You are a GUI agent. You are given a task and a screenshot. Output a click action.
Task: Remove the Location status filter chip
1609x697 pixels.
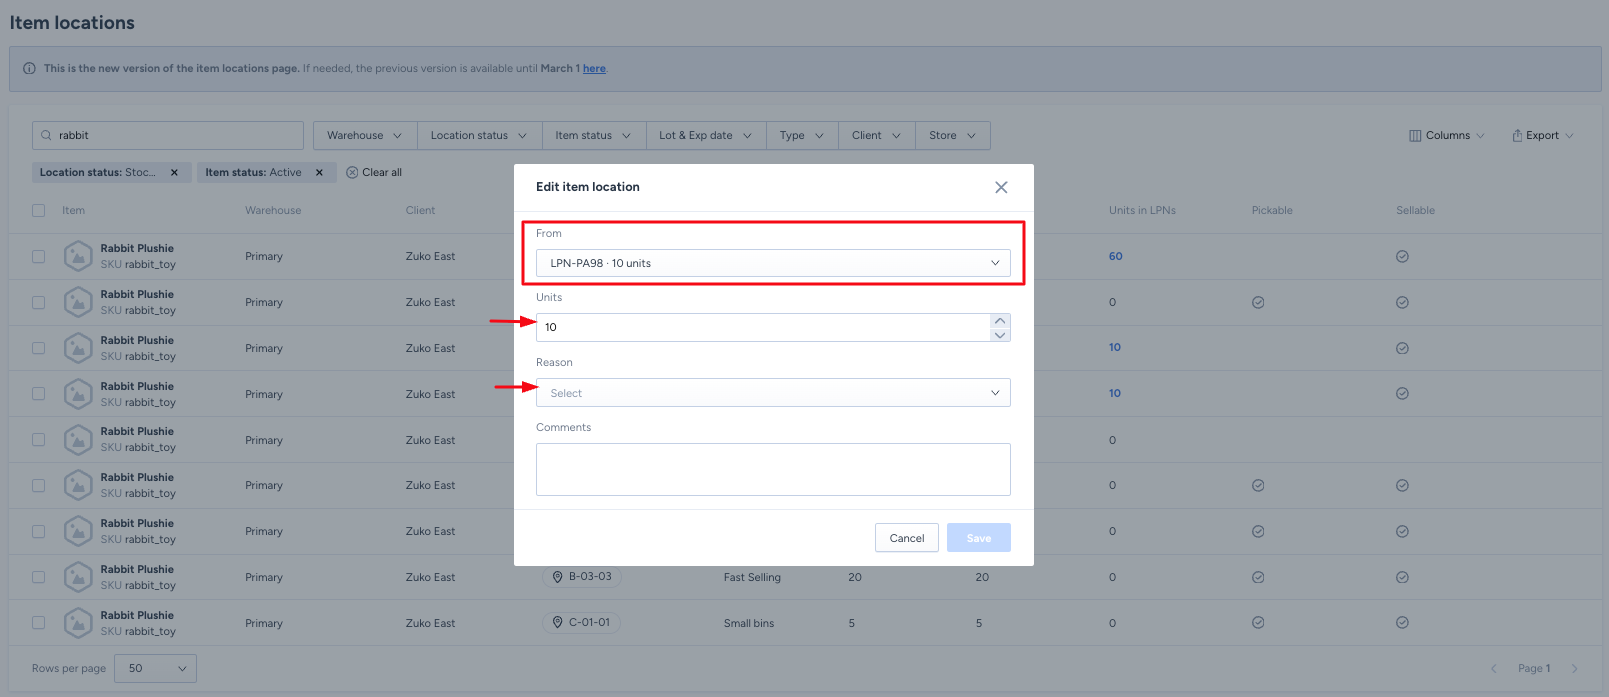click(174, 173)
